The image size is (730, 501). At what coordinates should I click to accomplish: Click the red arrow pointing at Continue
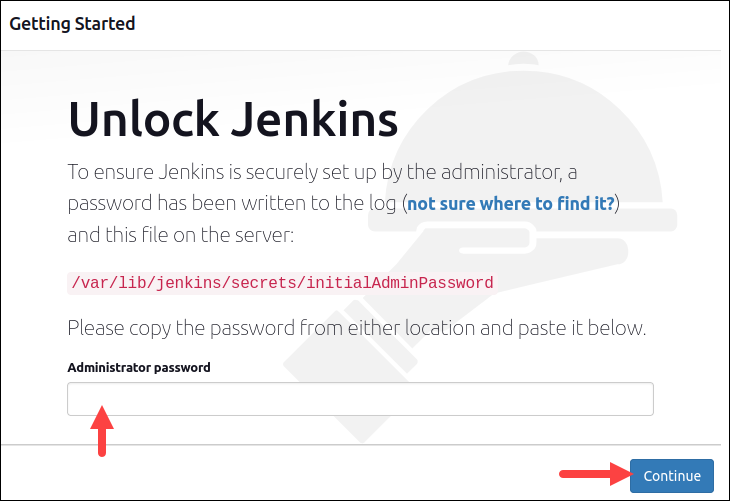[592, 475]
